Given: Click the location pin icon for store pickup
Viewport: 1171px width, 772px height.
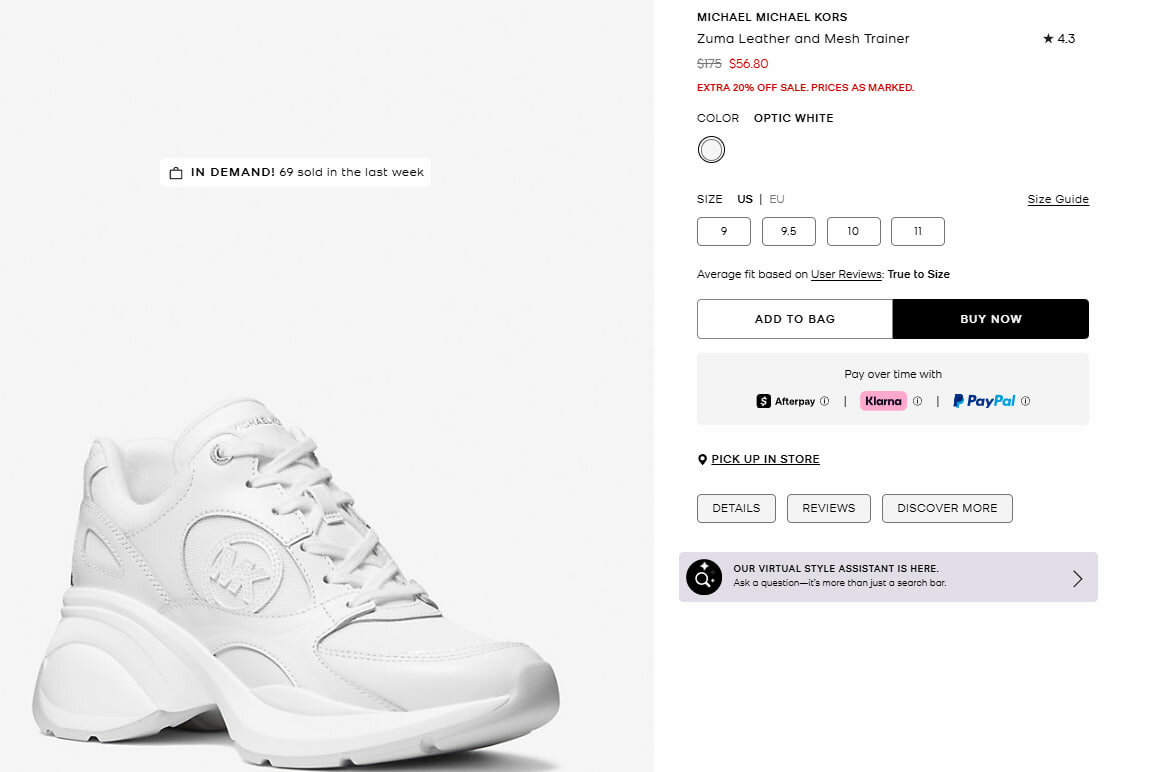Looking at the screenshot, I should point(702,460).
